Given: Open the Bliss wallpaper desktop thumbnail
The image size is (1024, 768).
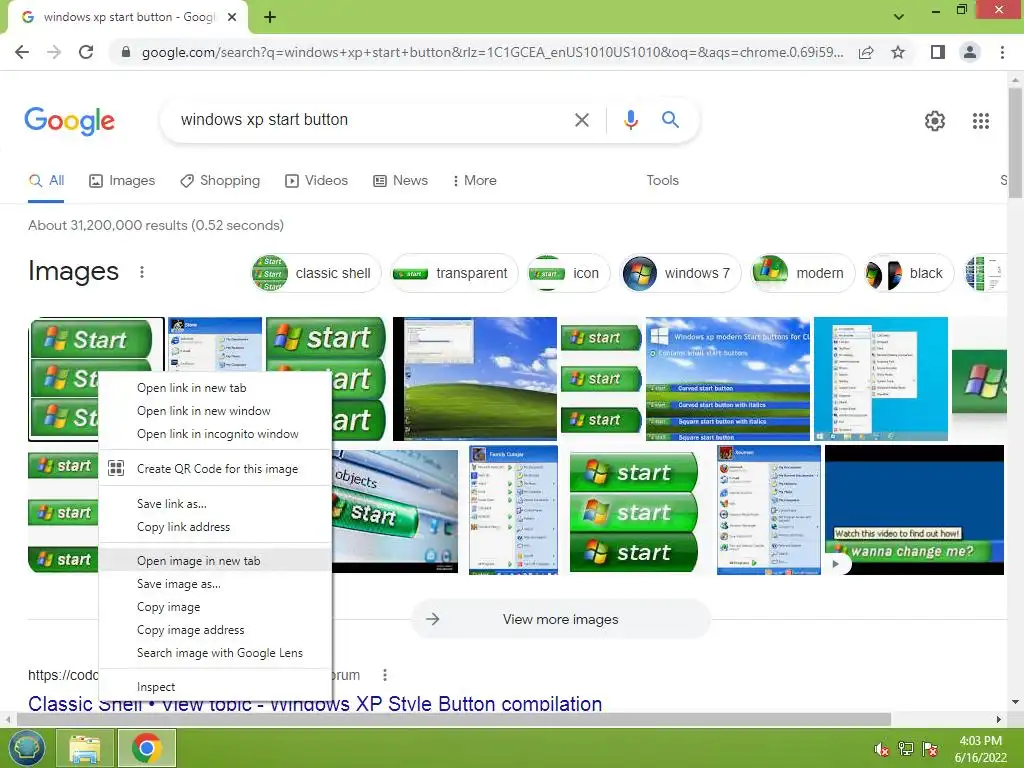Looking at the screenshot, I should coord(475,379).
